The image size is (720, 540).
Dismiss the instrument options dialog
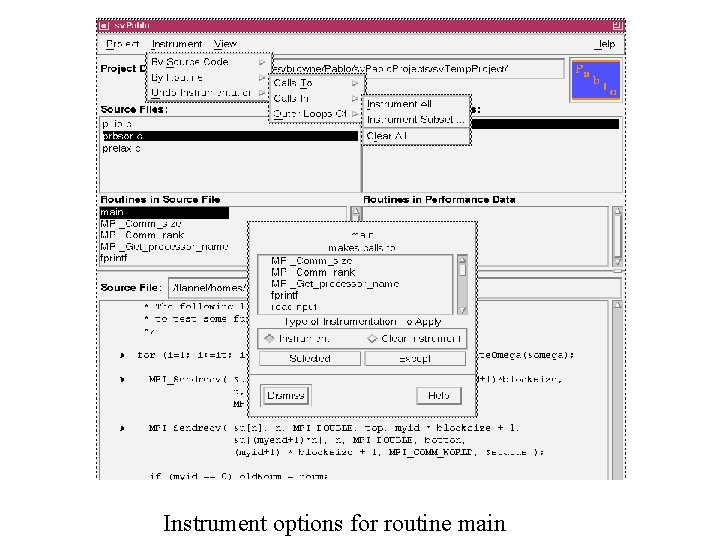pos(286,395)
